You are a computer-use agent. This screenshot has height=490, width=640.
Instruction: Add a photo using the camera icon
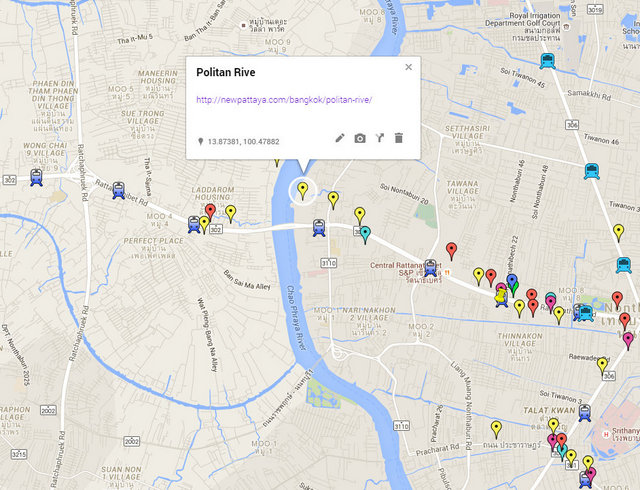click(360, 138)
